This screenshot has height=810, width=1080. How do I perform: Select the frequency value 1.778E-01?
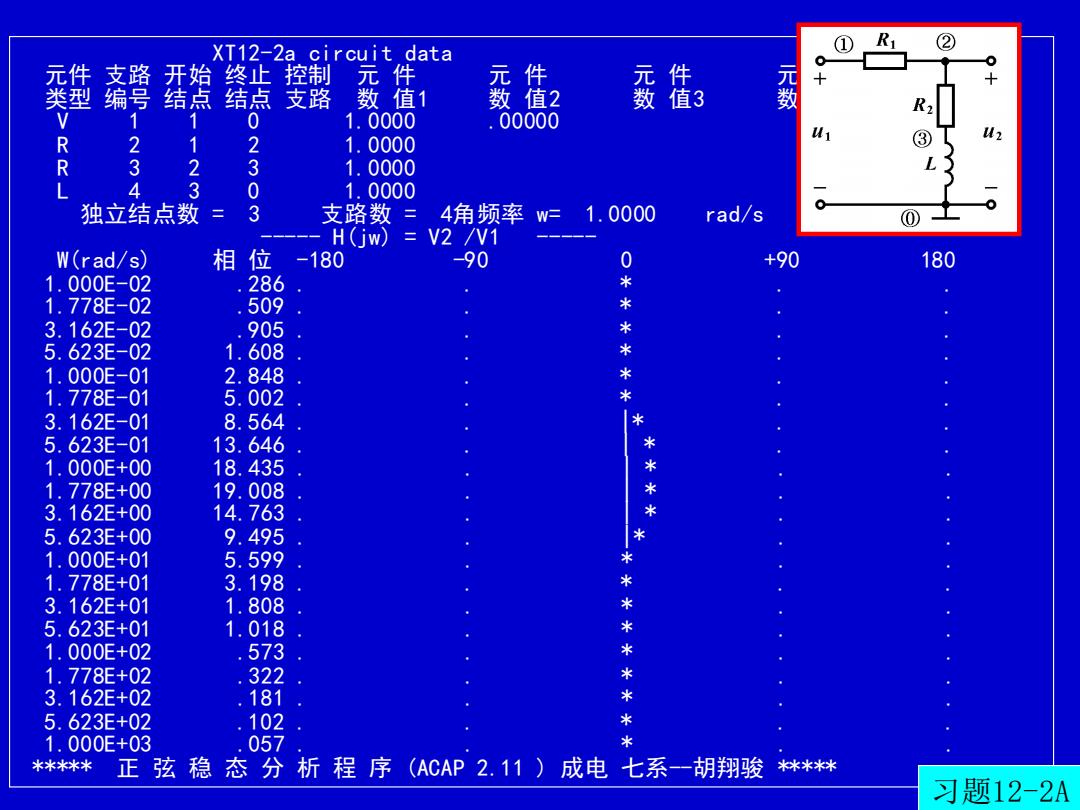pyautogui.click(x=98, y=399)
